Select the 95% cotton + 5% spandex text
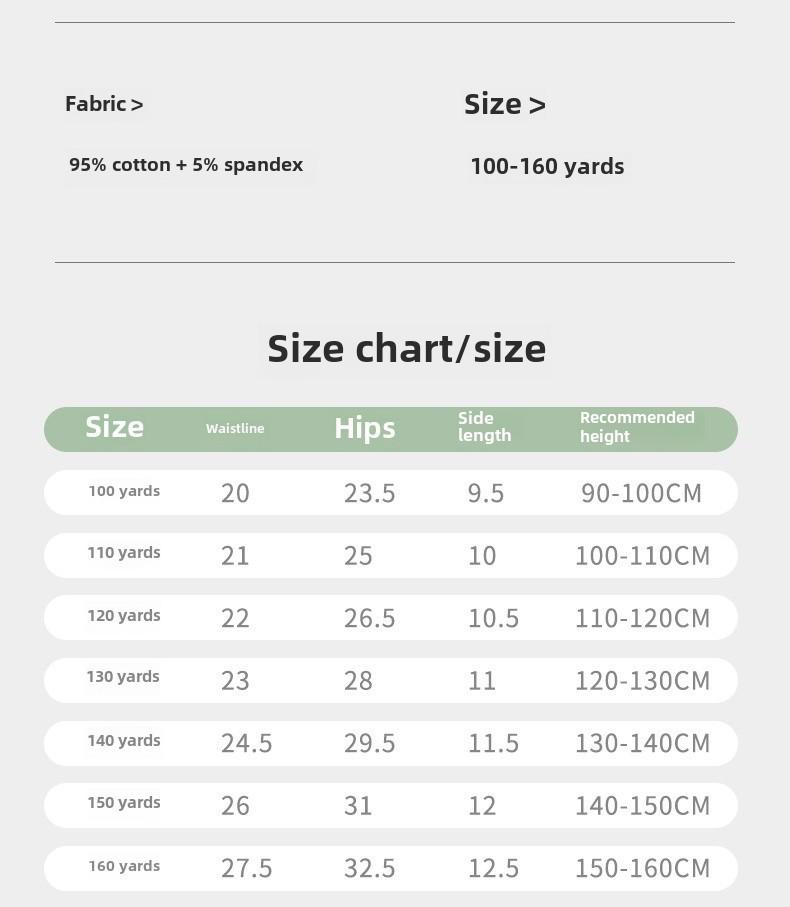 [186, 165]
